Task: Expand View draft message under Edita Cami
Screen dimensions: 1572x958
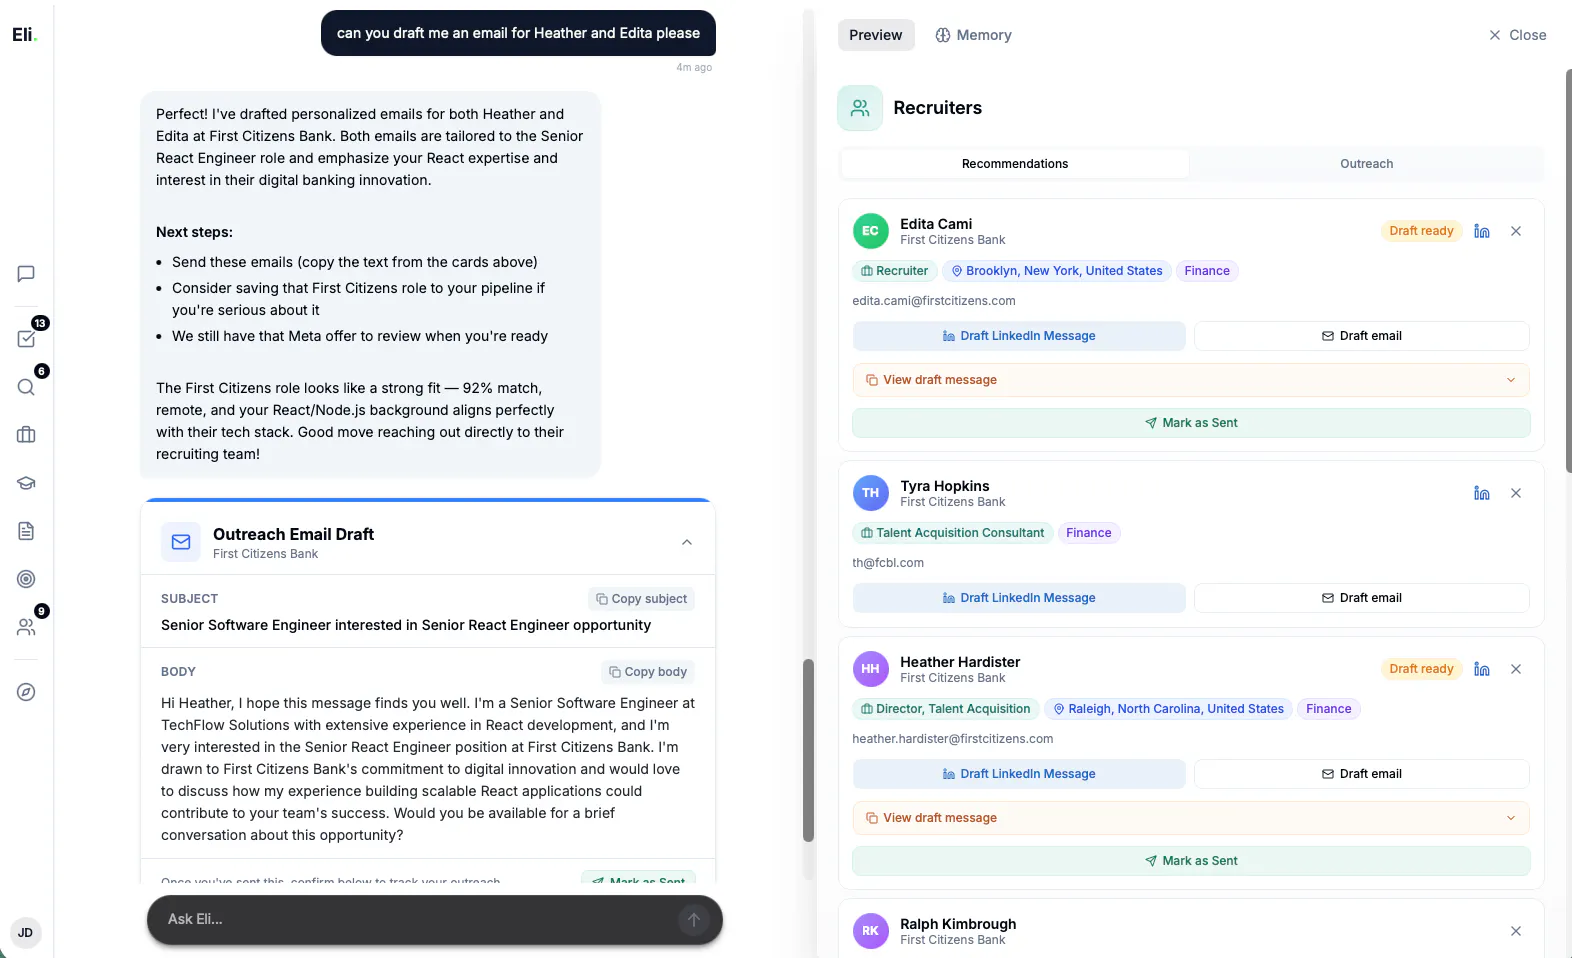Action: point(1191,380)
